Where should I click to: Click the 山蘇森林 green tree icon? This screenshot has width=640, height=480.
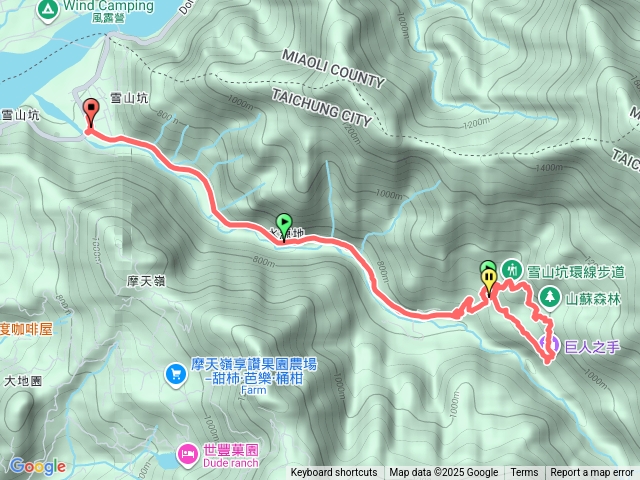549,299
